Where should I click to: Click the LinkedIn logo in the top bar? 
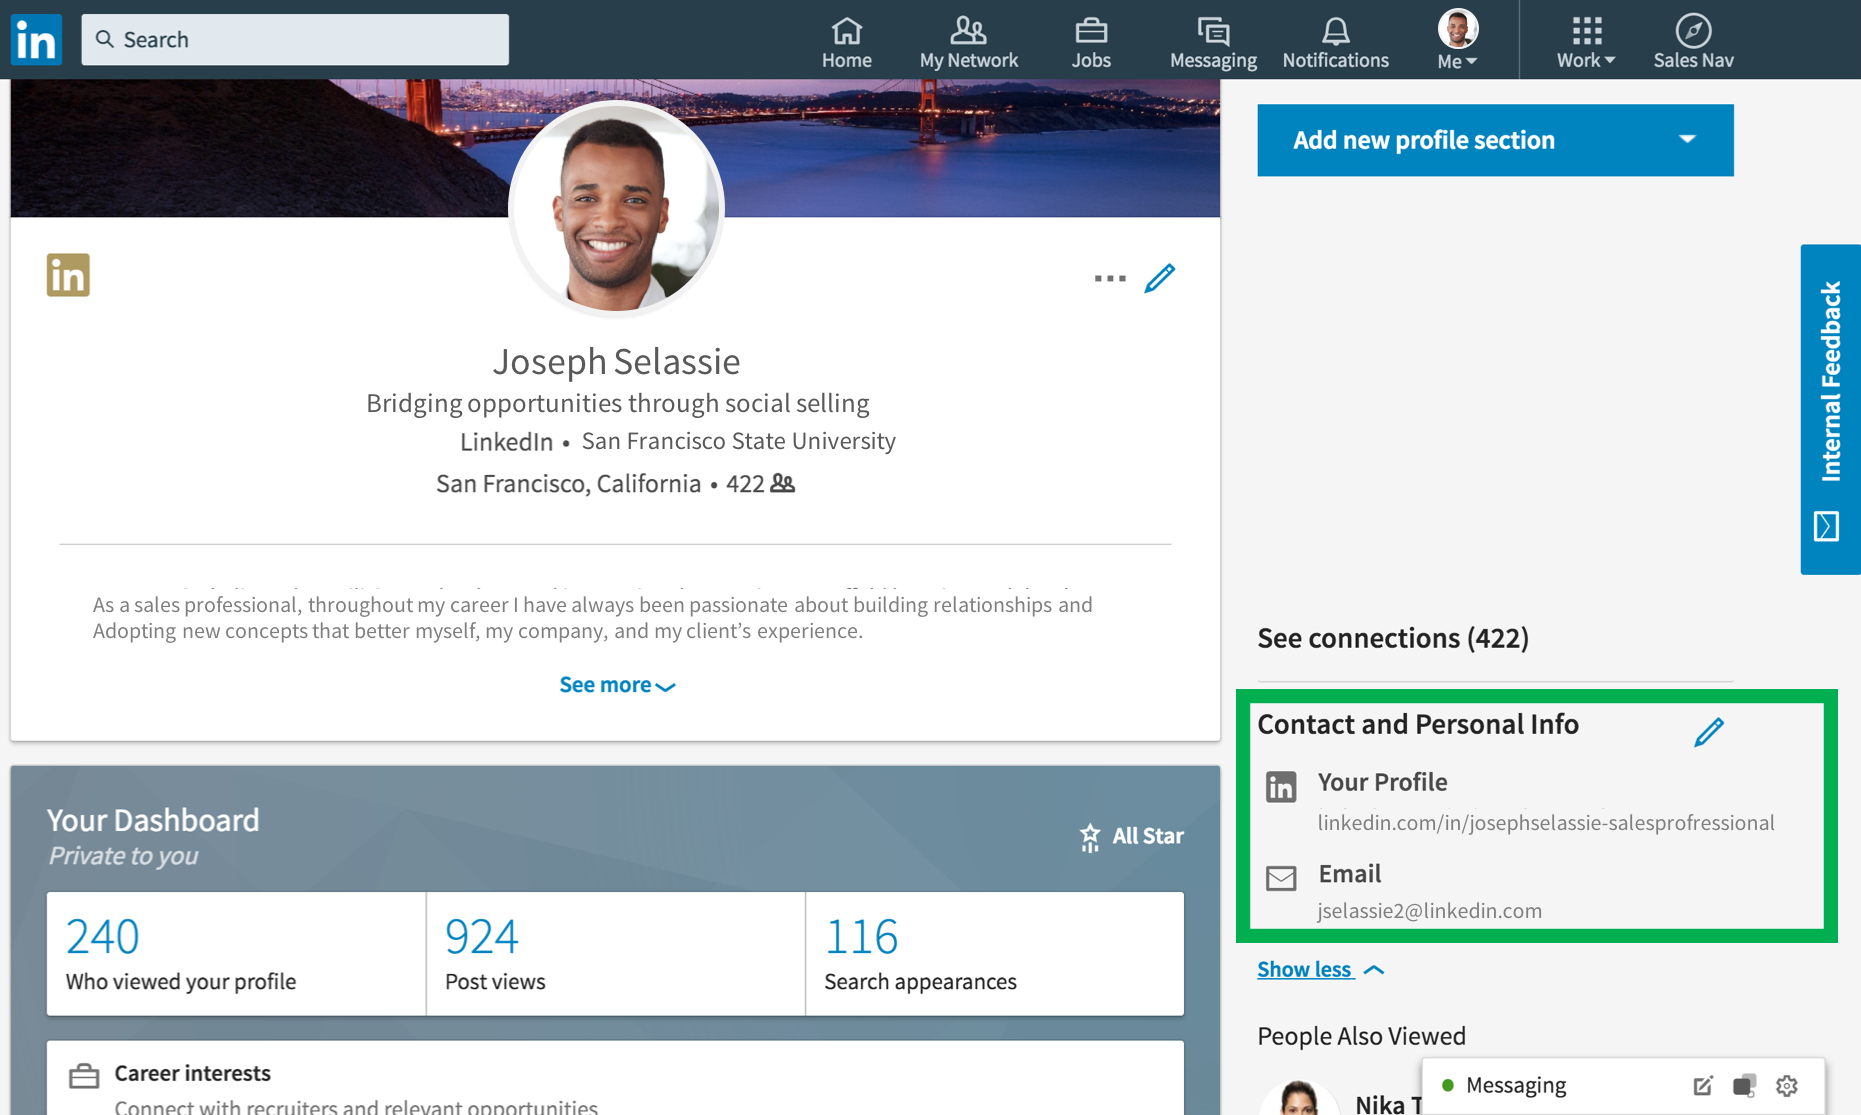pos(36,39)
